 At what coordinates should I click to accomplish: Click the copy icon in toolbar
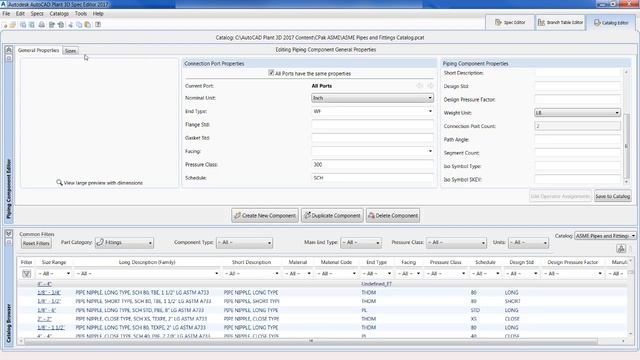[x=79, y=25]
